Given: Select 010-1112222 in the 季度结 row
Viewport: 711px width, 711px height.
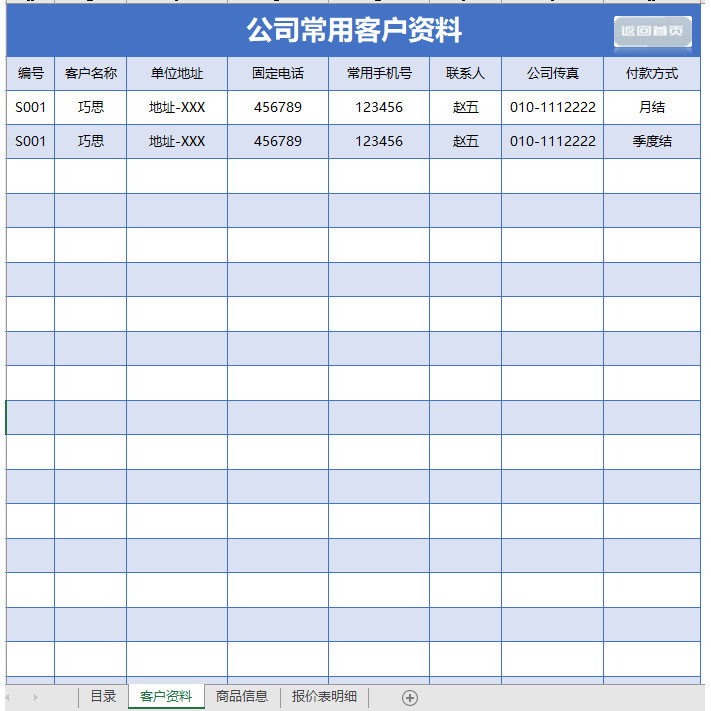Looking at the screenshot, I should coord(552,141).
